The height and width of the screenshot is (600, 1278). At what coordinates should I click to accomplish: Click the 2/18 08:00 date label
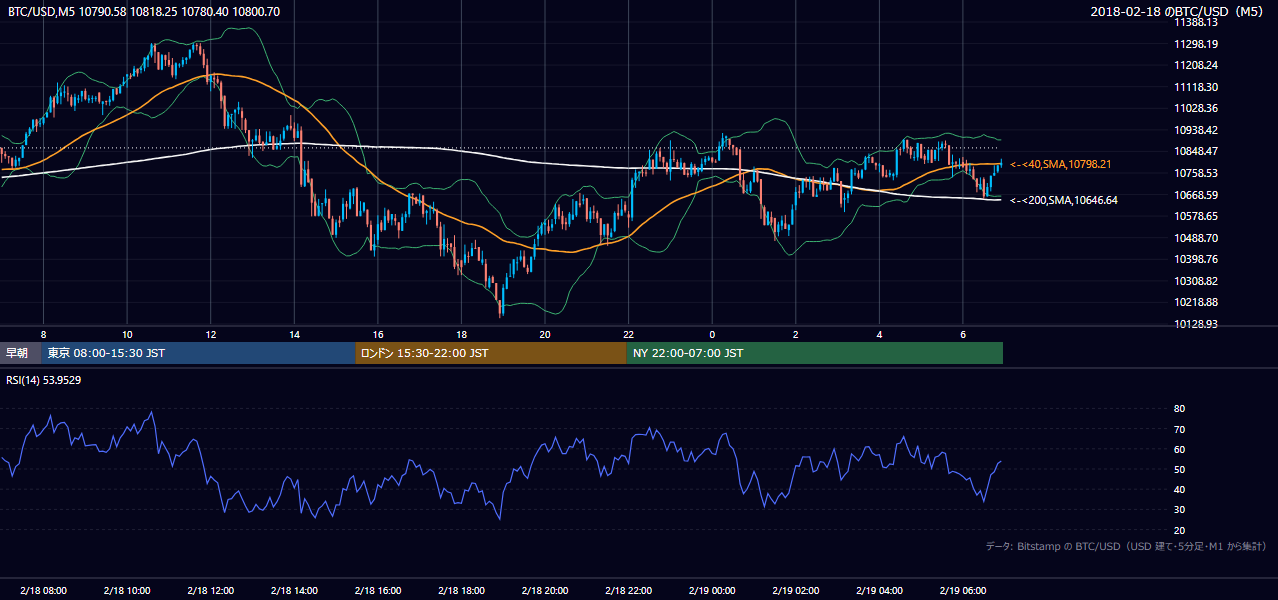pos(43,591)
